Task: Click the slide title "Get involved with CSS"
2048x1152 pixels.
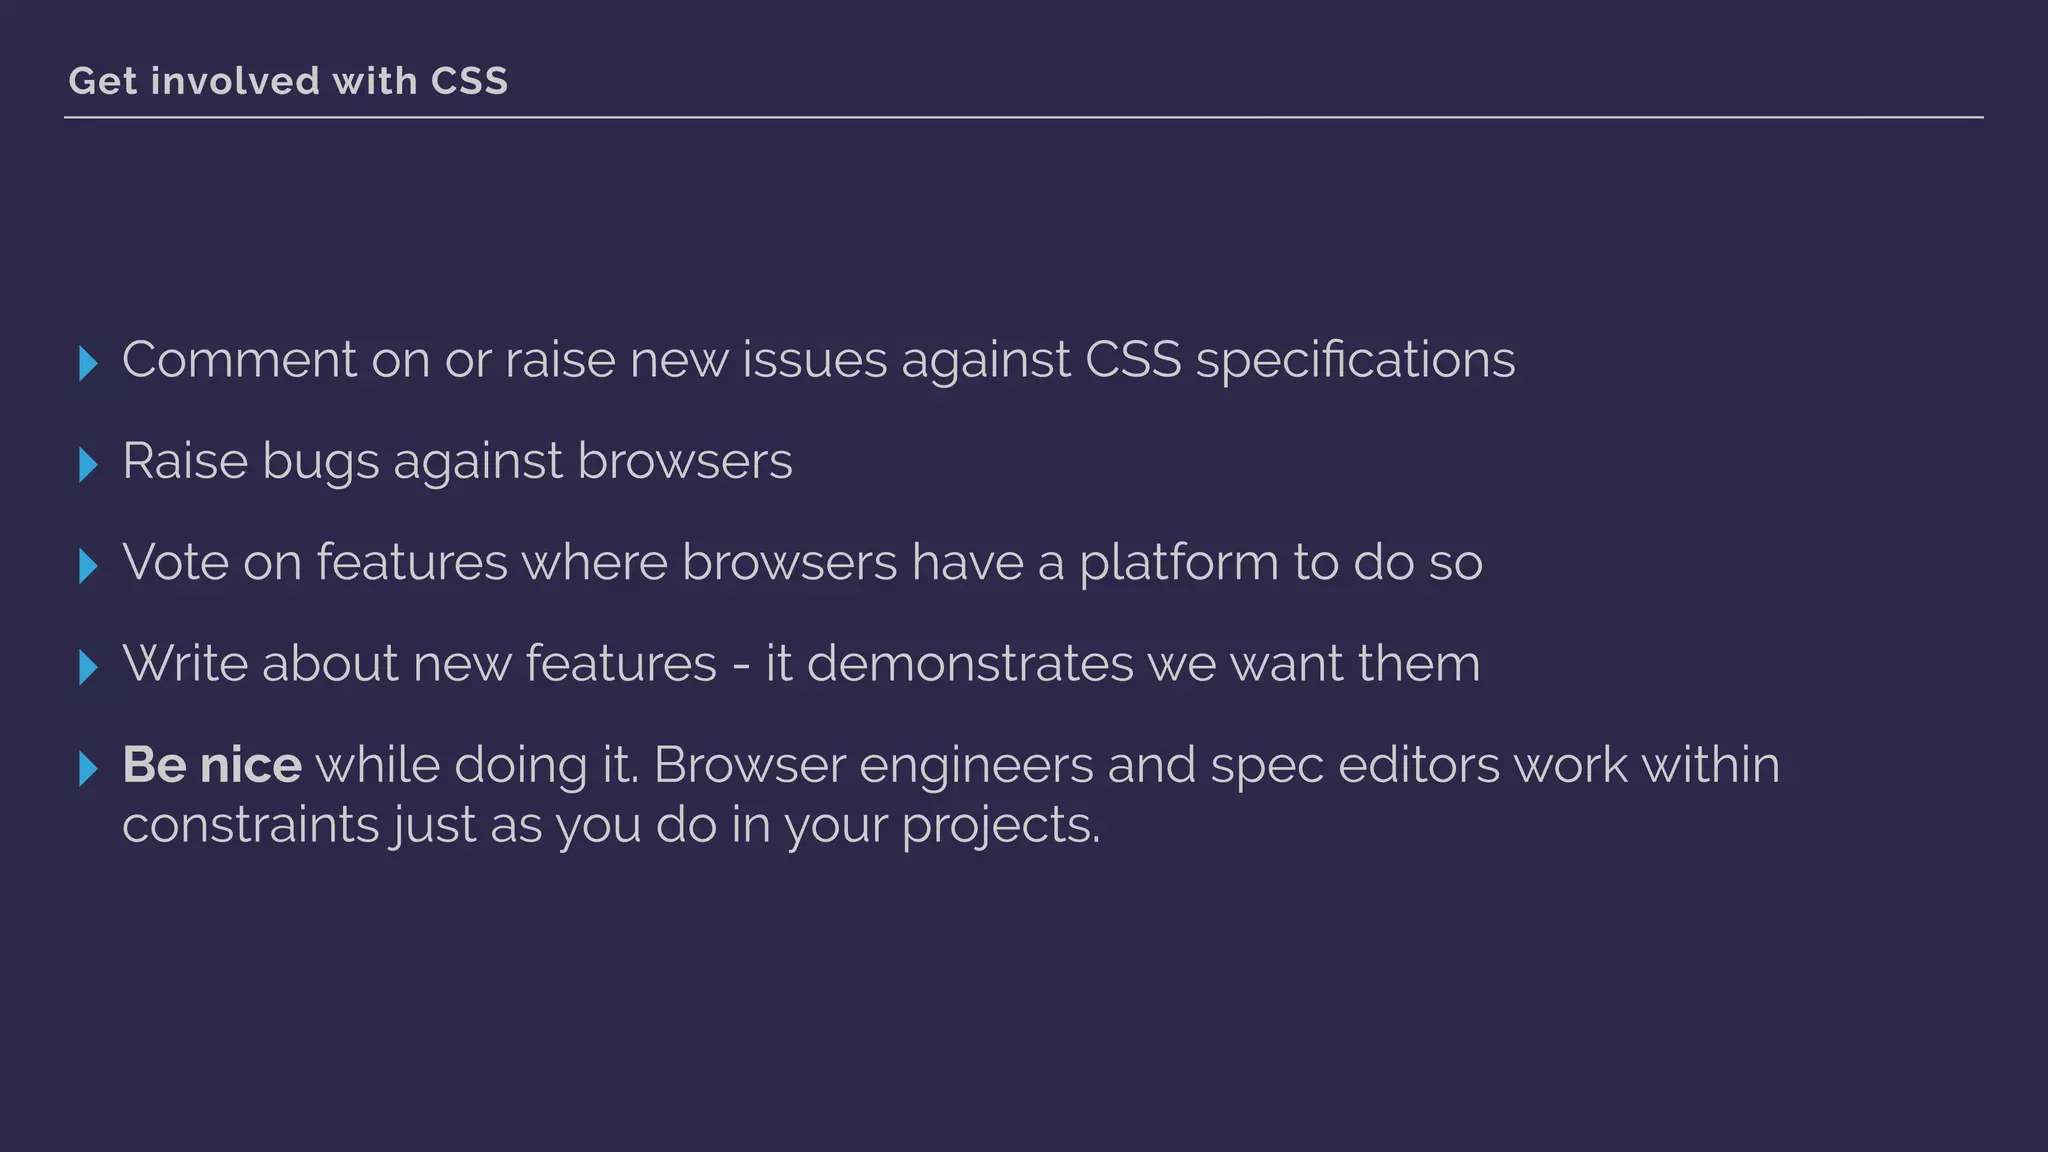Action: pos(288,81)
